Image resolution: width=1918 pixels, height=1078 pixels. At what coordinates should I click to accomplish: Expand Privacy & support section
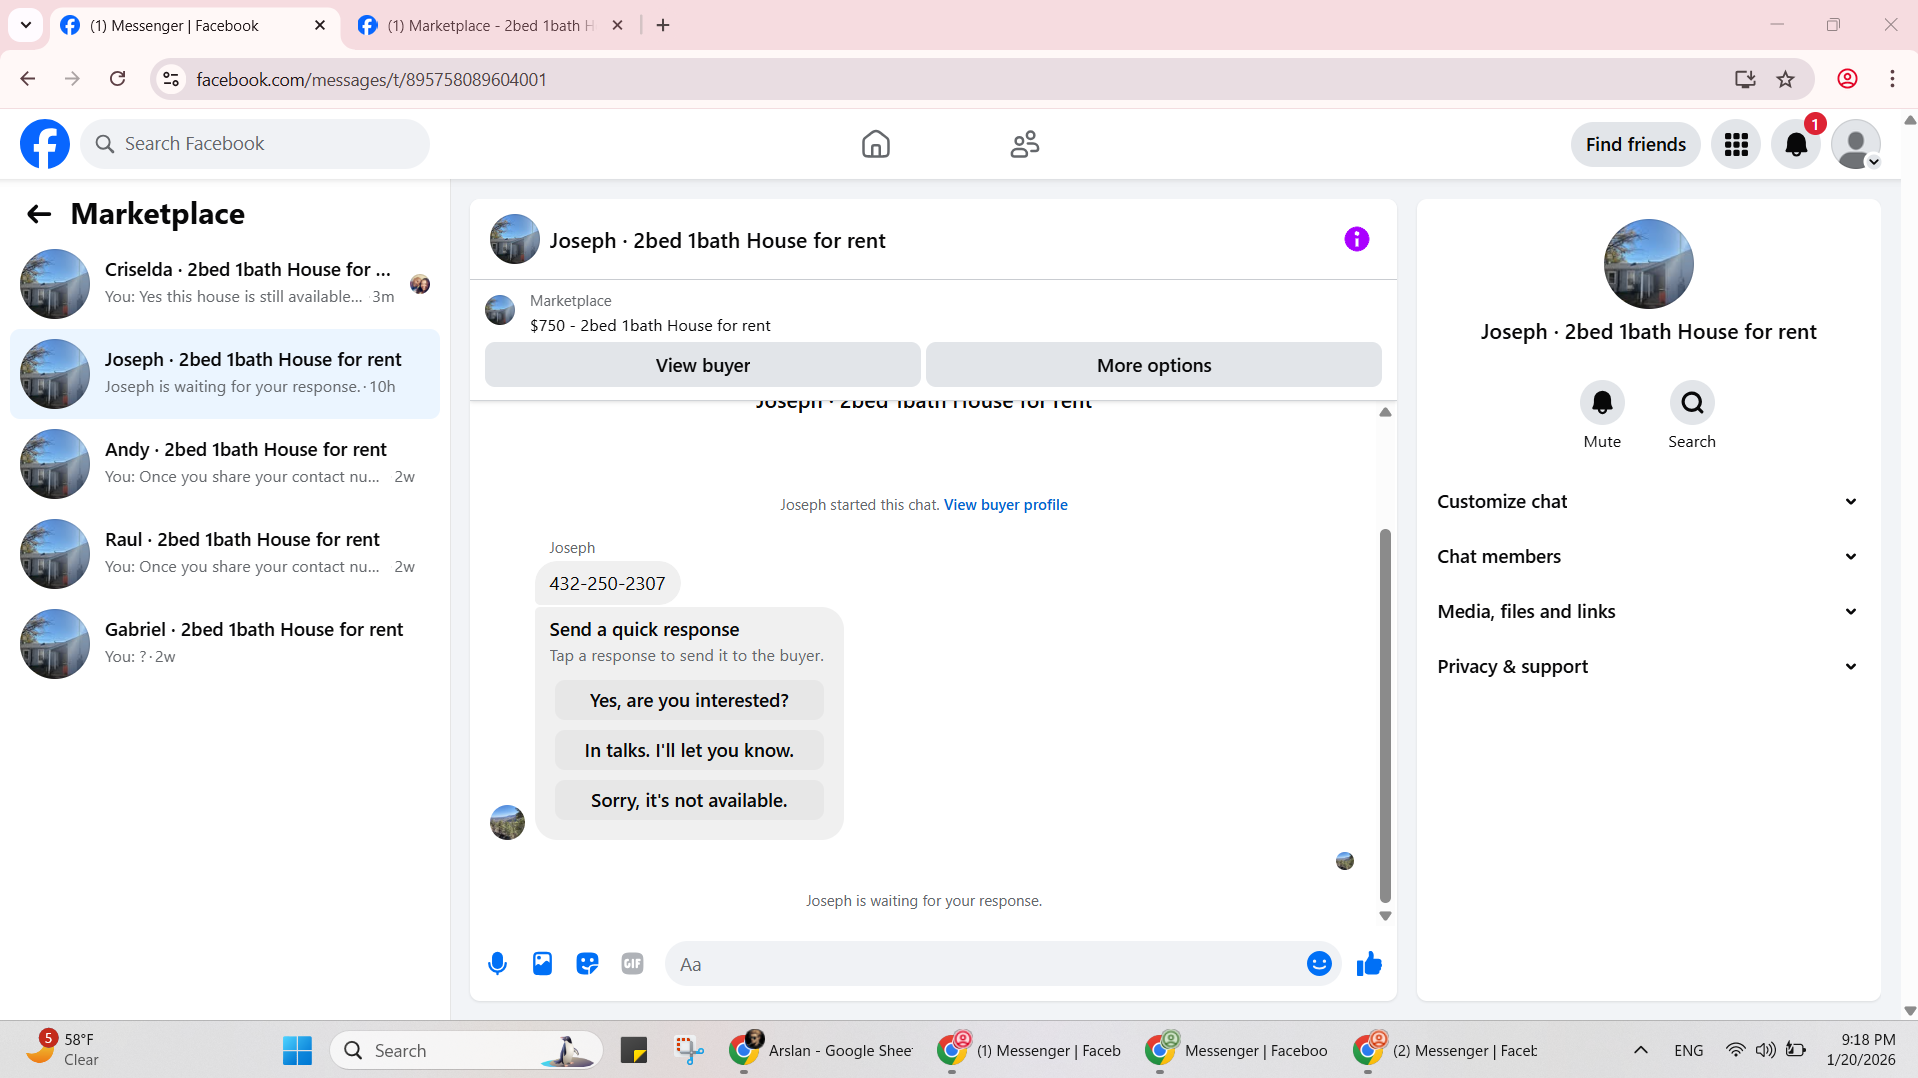[x=1648, y=667]
